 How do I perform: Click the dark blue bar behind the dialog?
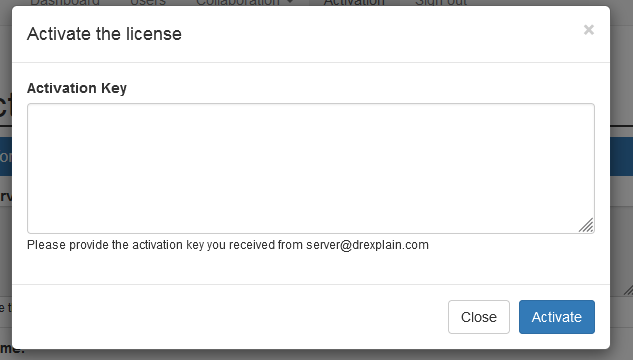coord(622,157)
